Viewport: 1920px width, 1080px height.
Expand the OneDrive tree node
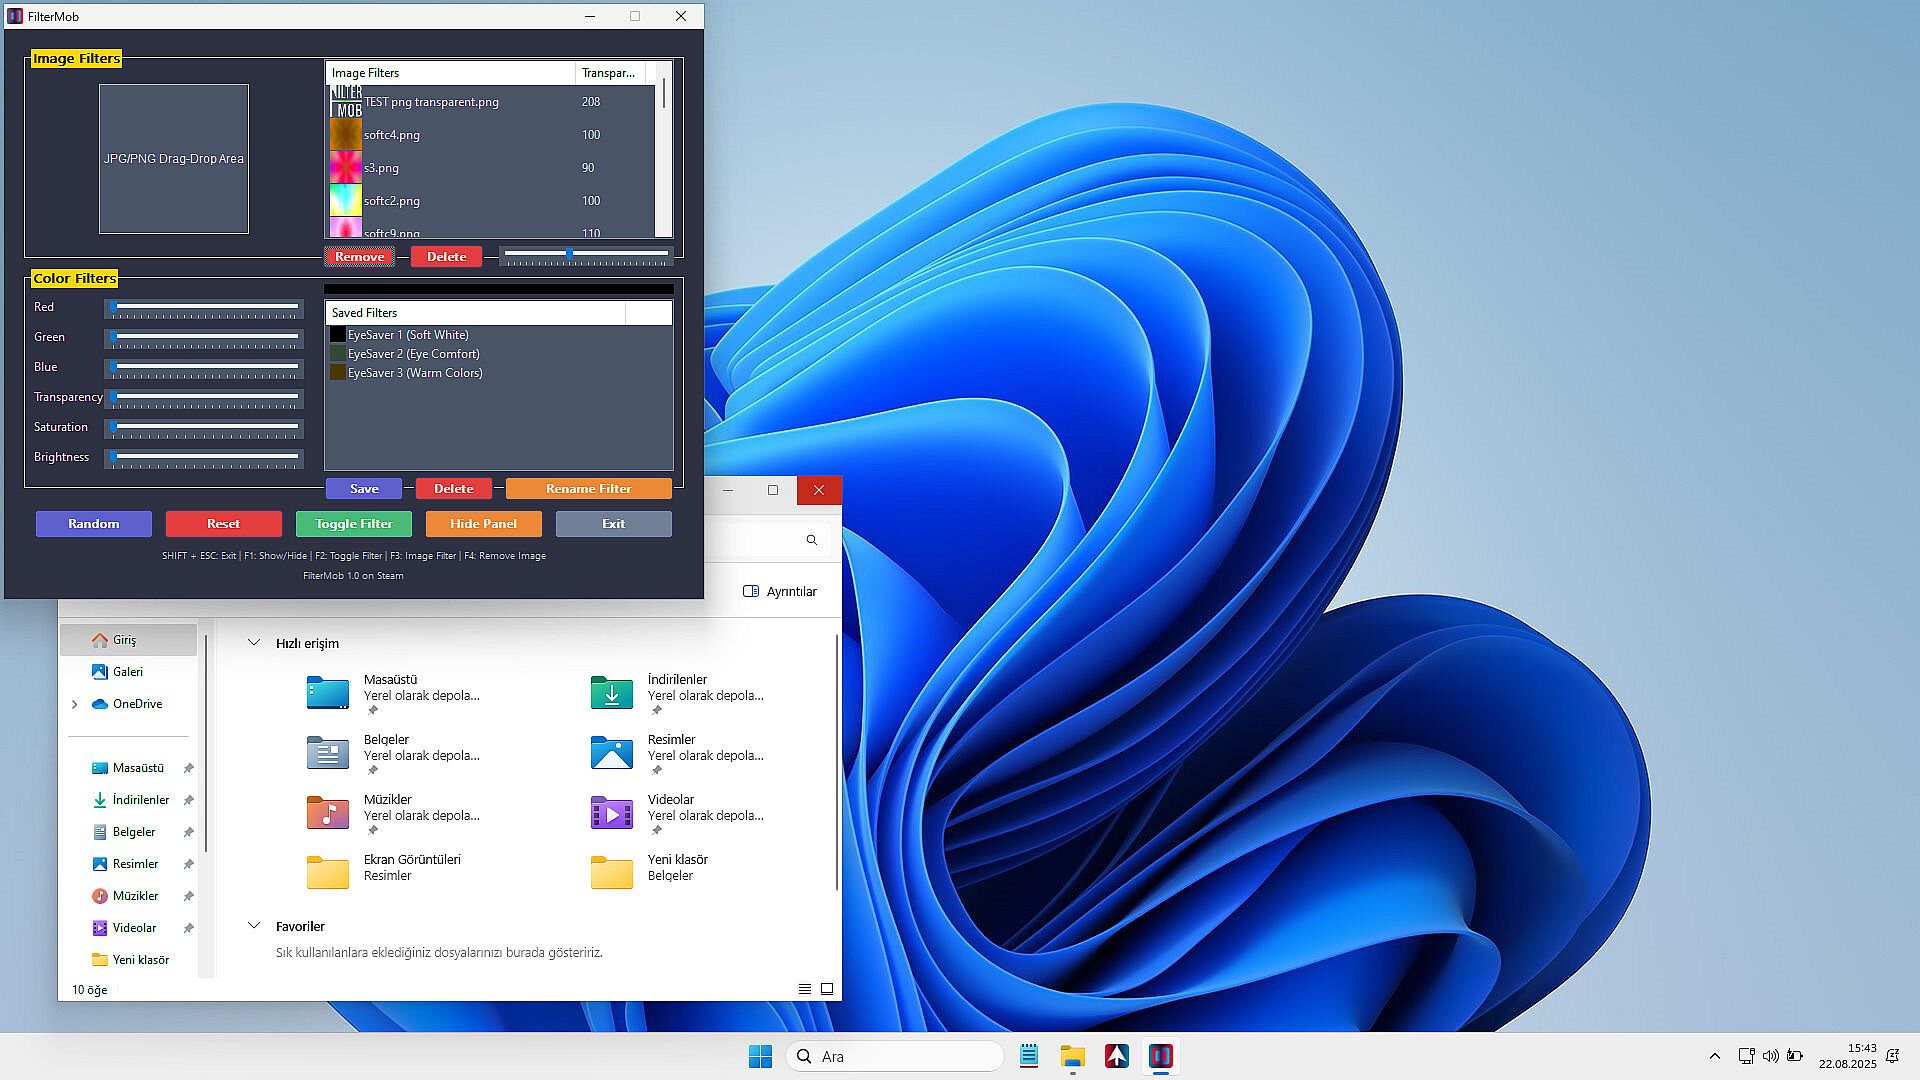(x=74, y=704)
